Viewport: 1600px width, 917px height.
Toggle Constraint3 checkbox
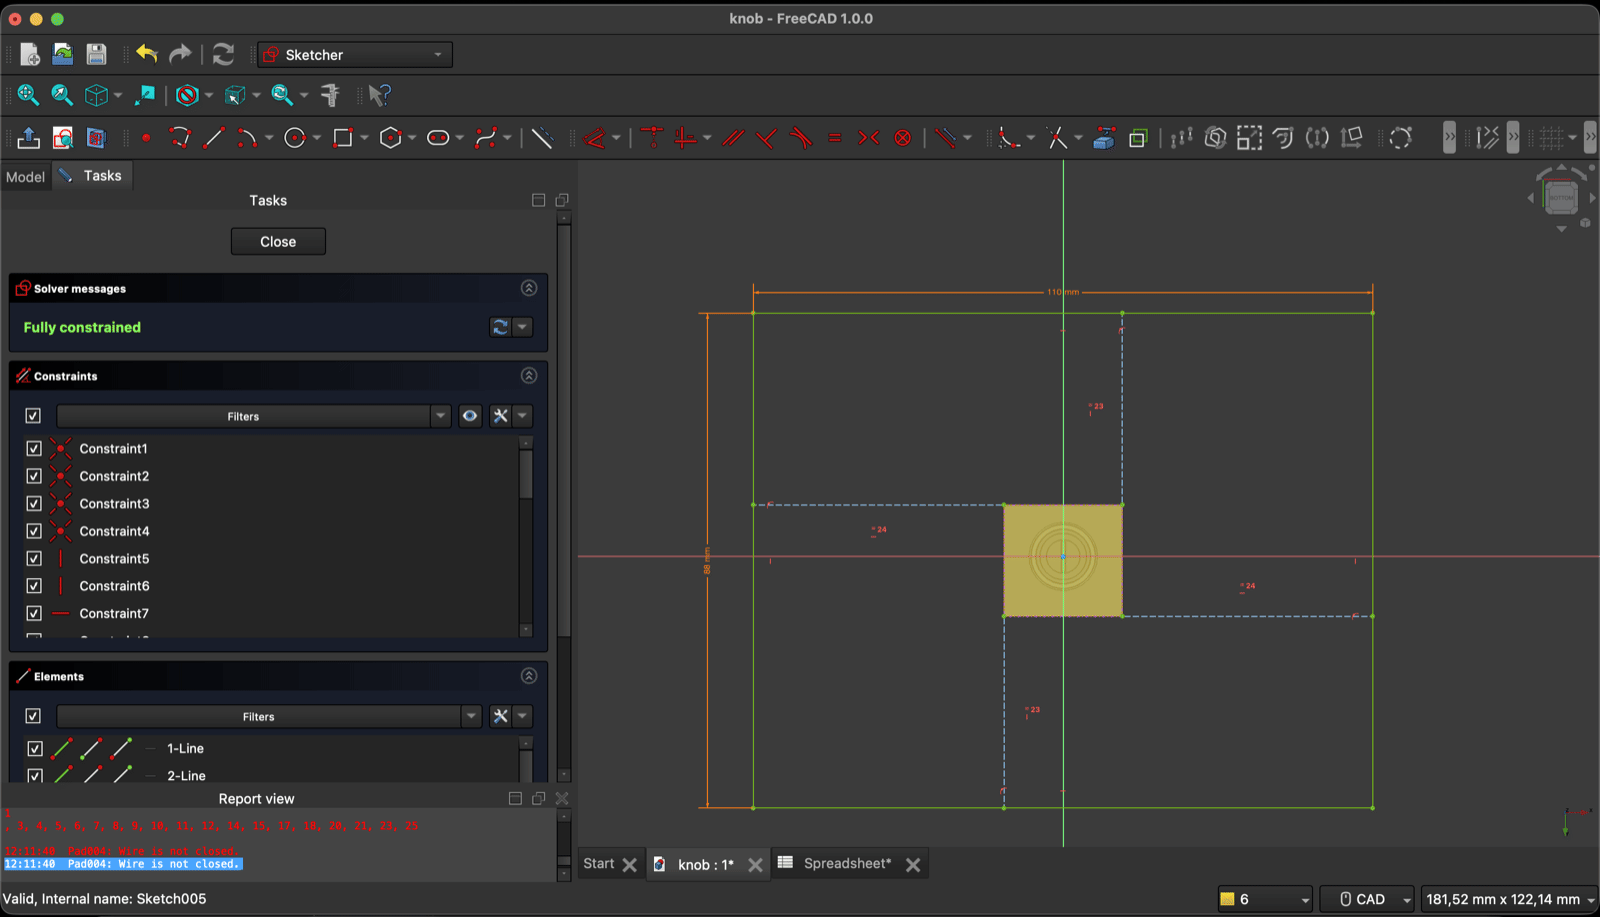(x=34, y=503)
